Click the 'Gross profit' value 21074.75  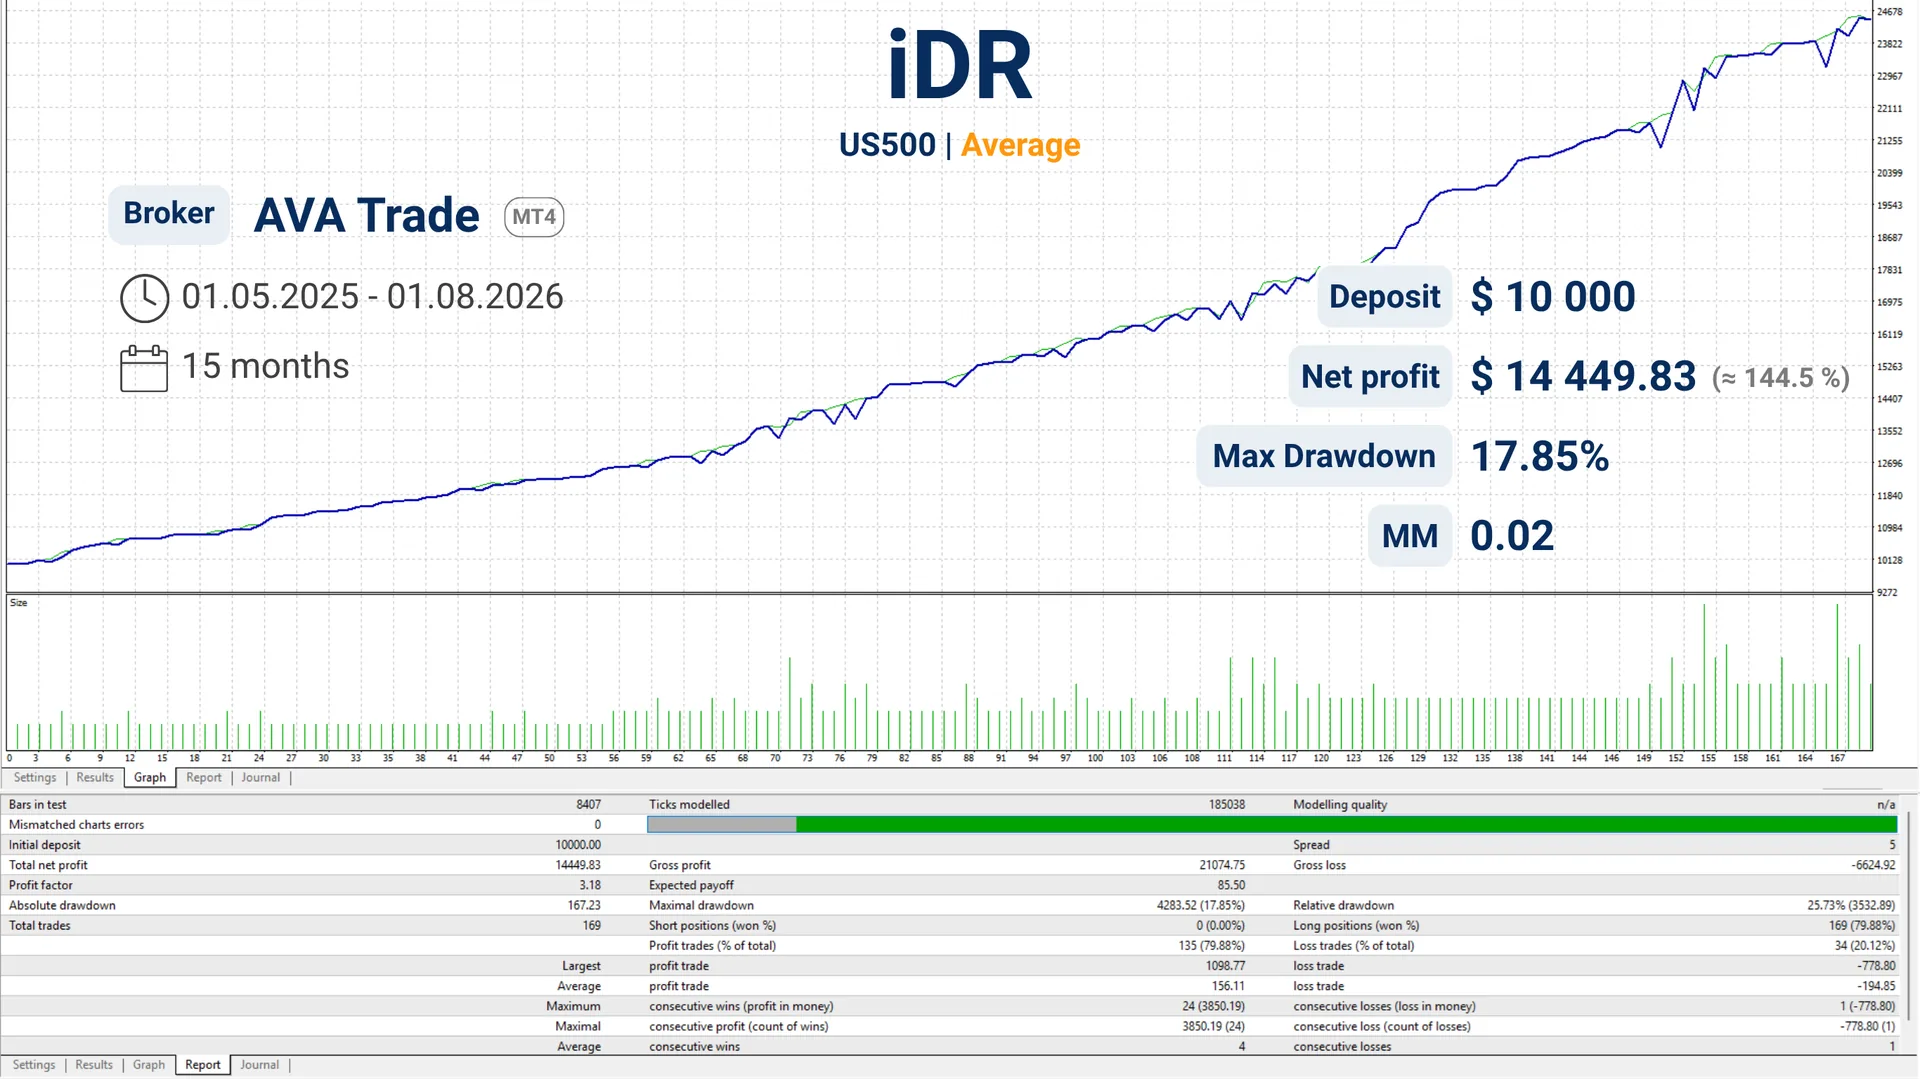1222,866
